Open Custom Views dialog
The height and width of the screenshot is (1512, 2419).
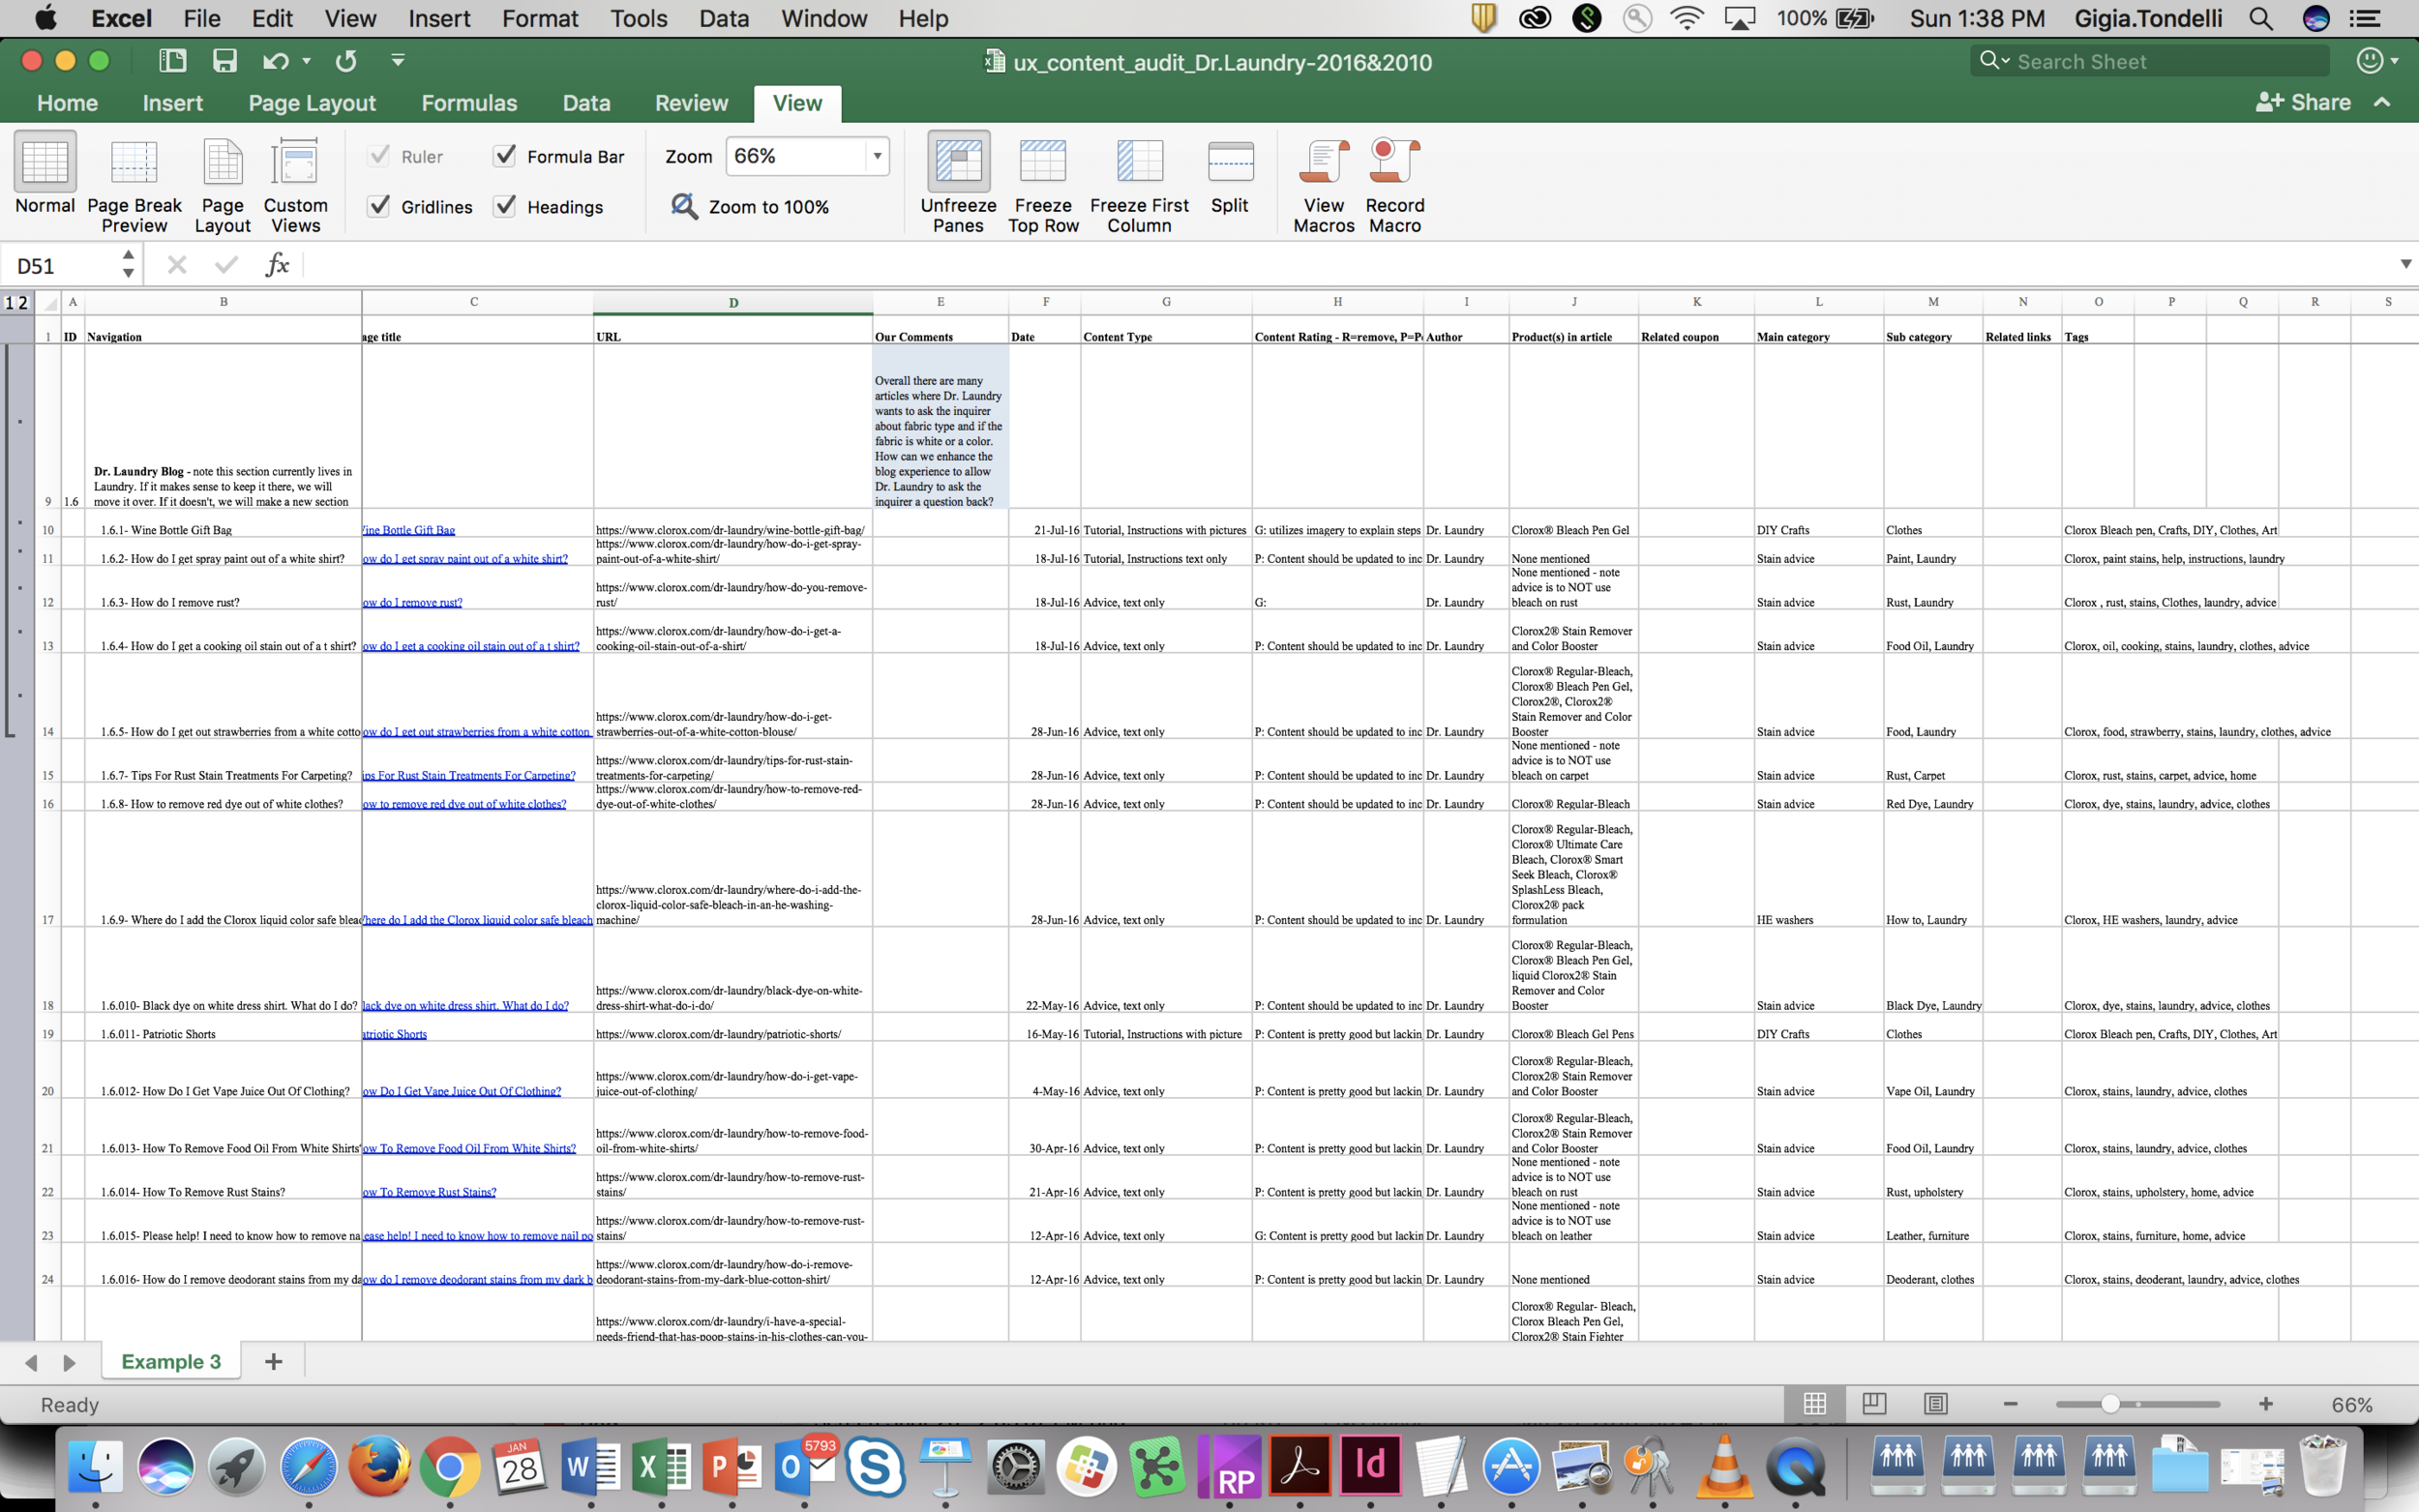point(295,186)
